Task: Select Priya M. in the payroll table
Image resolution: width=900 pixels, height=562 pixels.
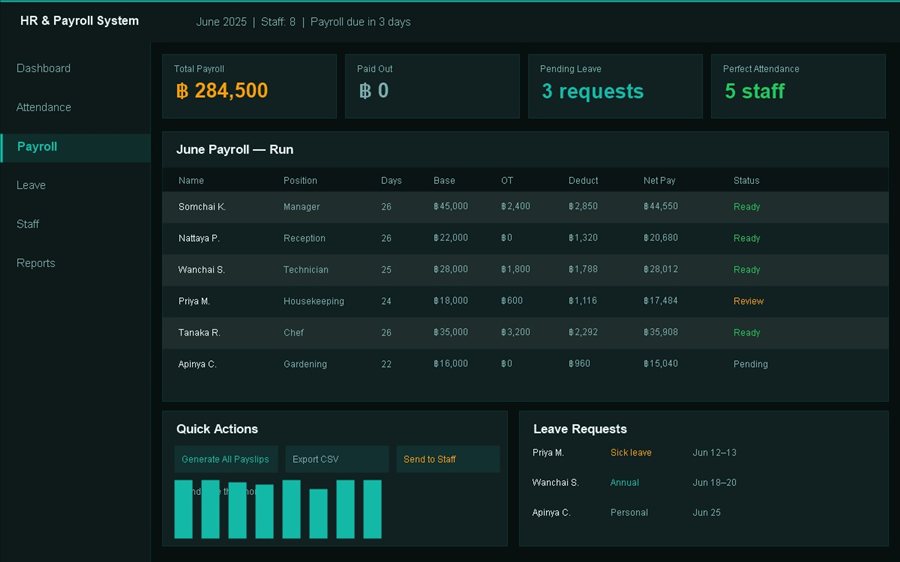Action: click(194, 301)
